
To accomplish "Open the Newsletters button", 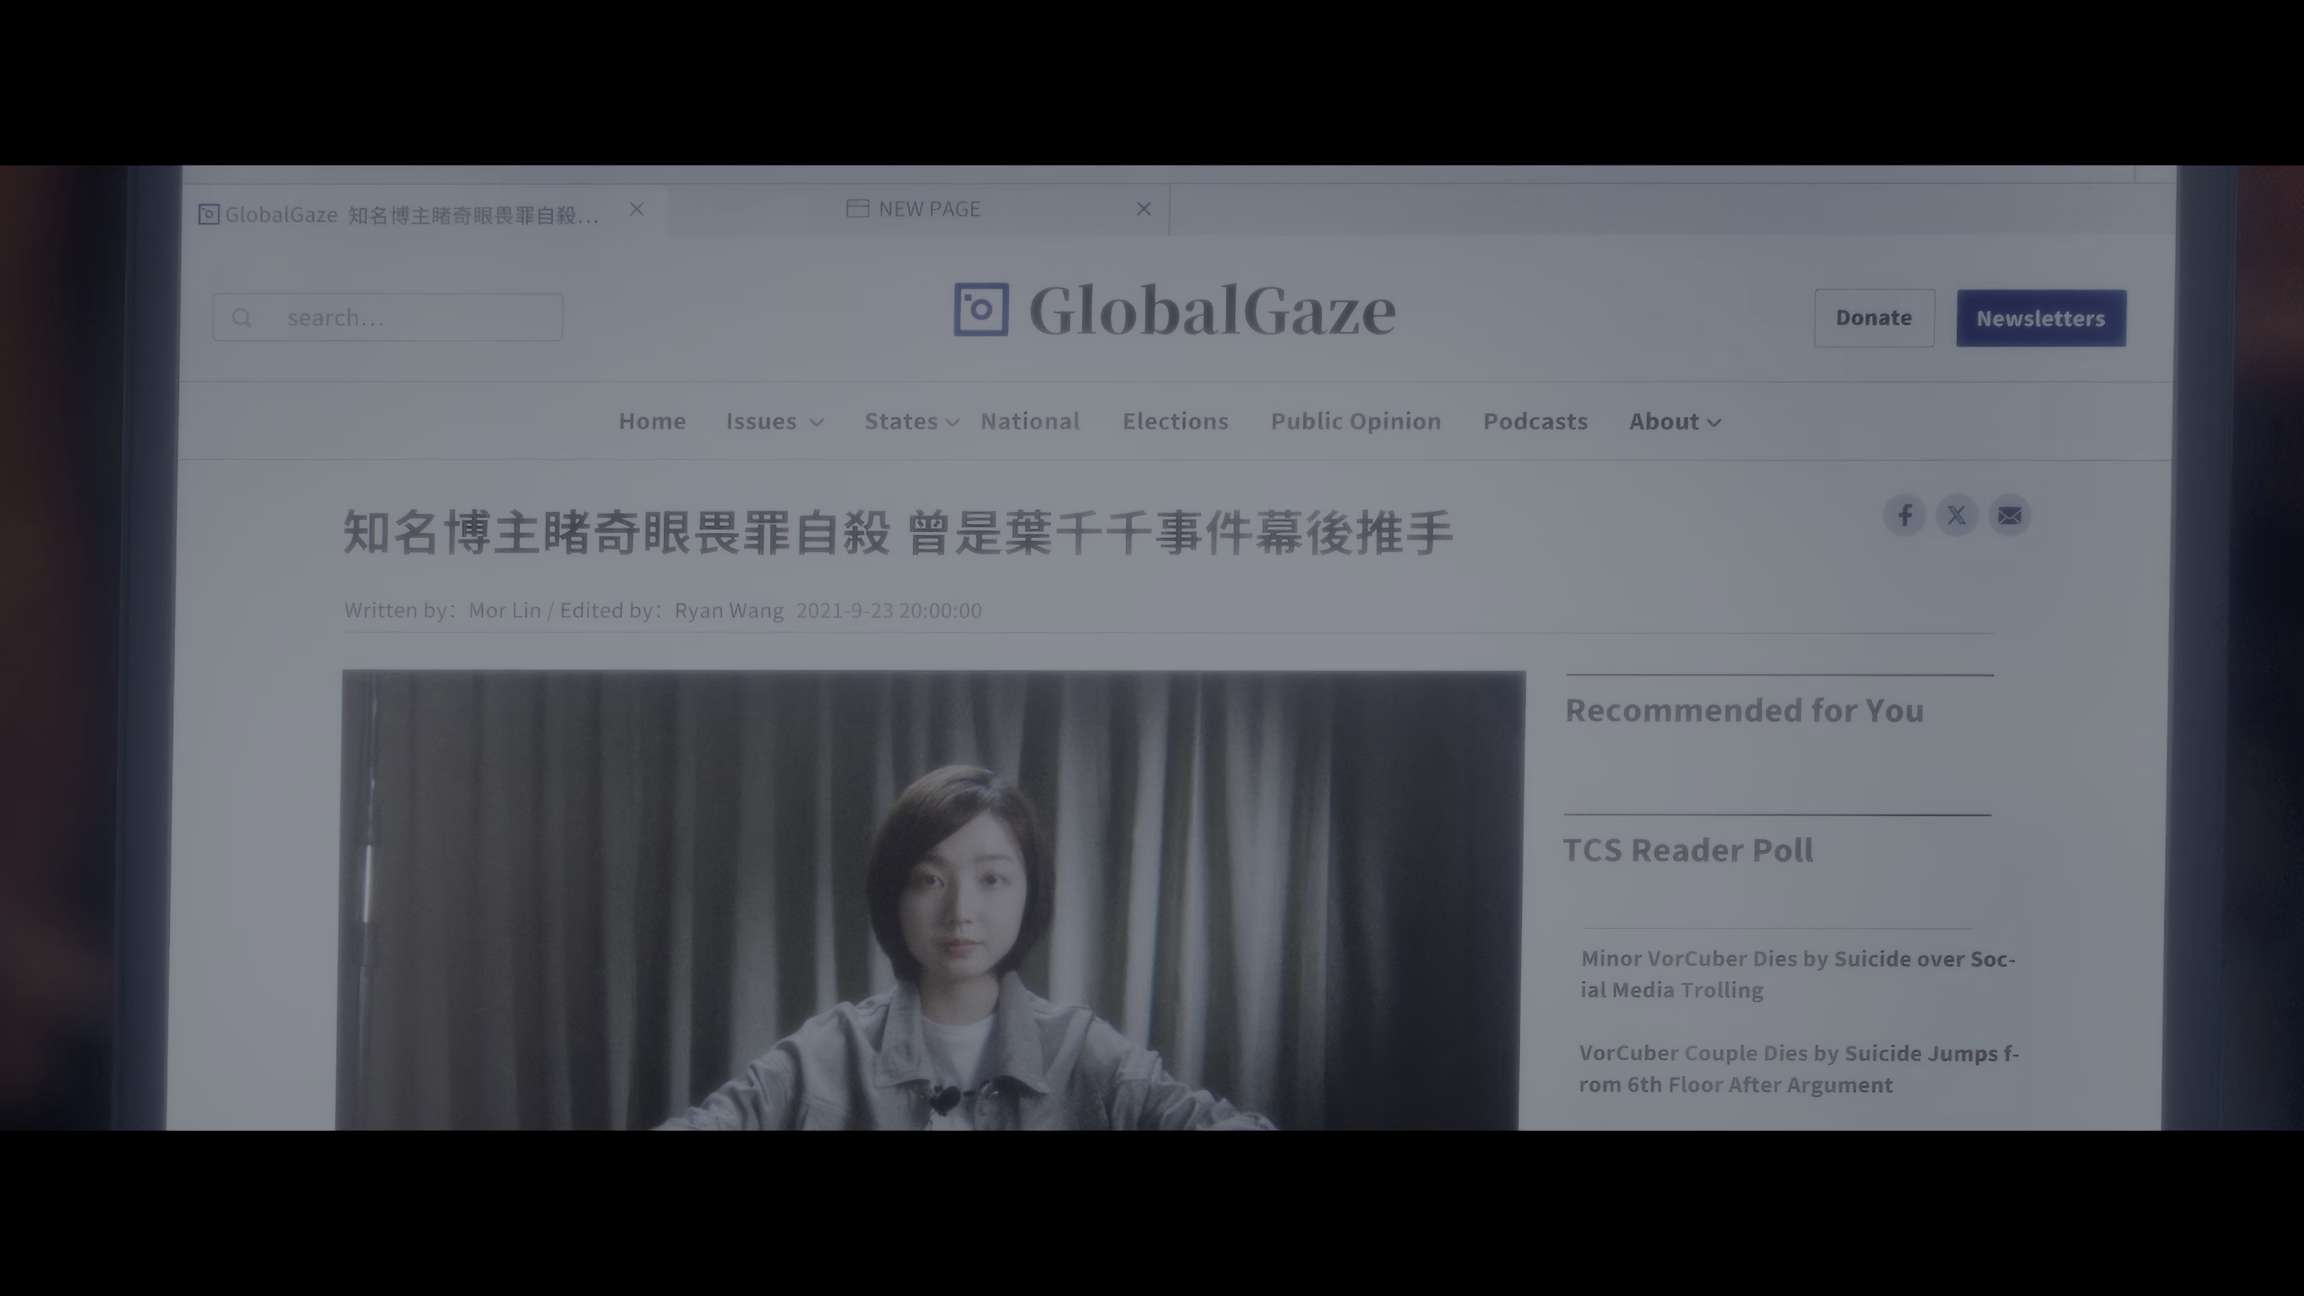I will click(2041, 318).
